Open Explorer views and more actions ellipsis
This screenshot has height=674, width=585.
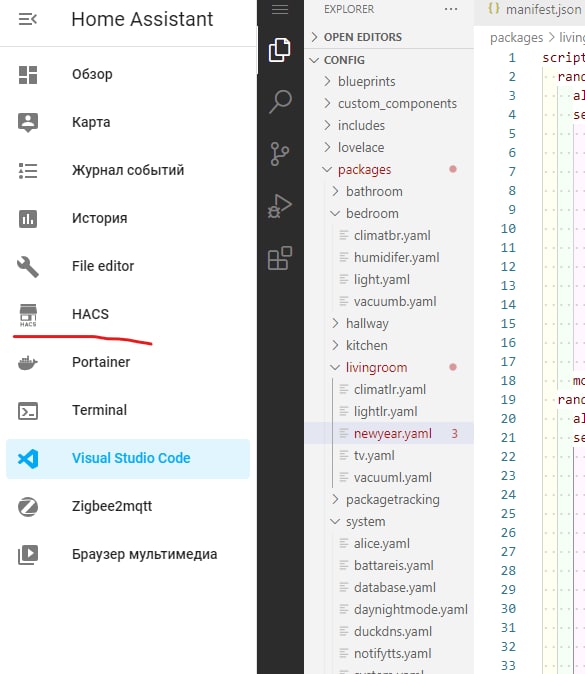[x=451, y=9]
